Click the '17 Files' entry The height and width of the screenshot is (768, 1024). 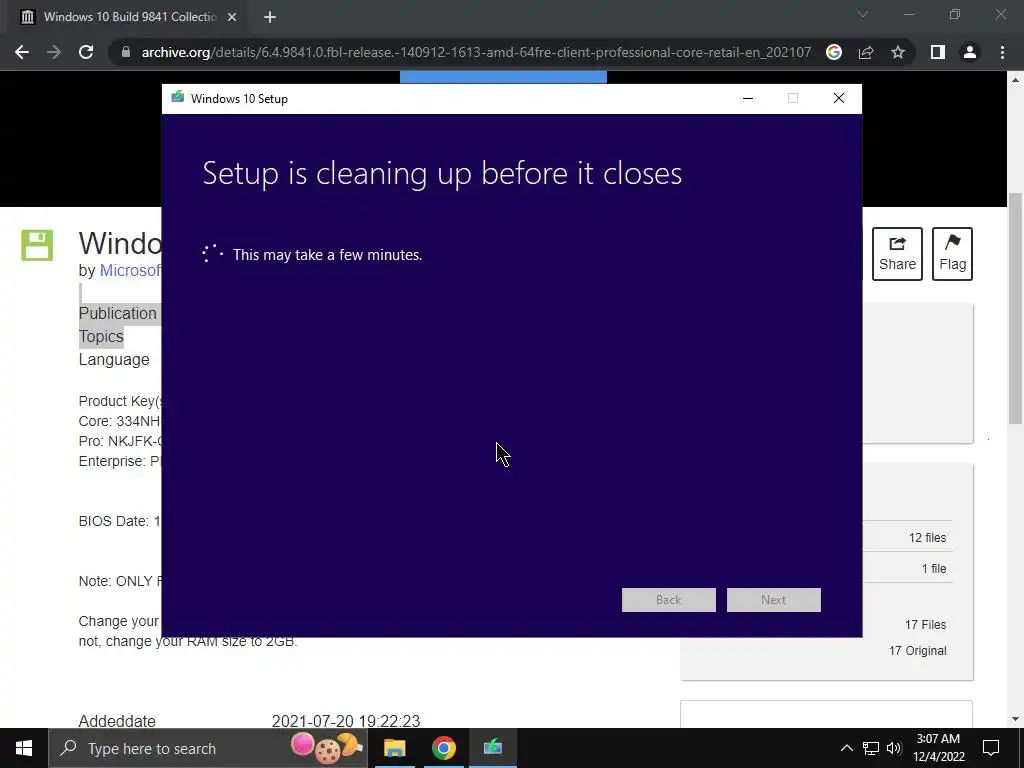tap(925, 624)
